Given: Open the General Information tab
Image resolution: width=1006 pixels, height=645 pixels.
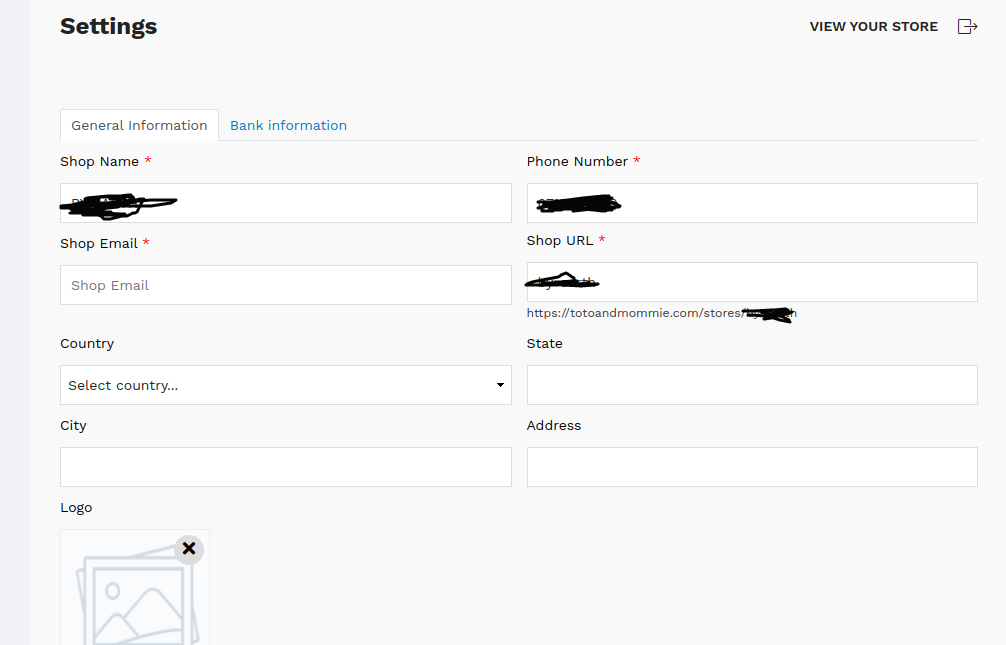Looking at the screenshot, I should 139,125.
